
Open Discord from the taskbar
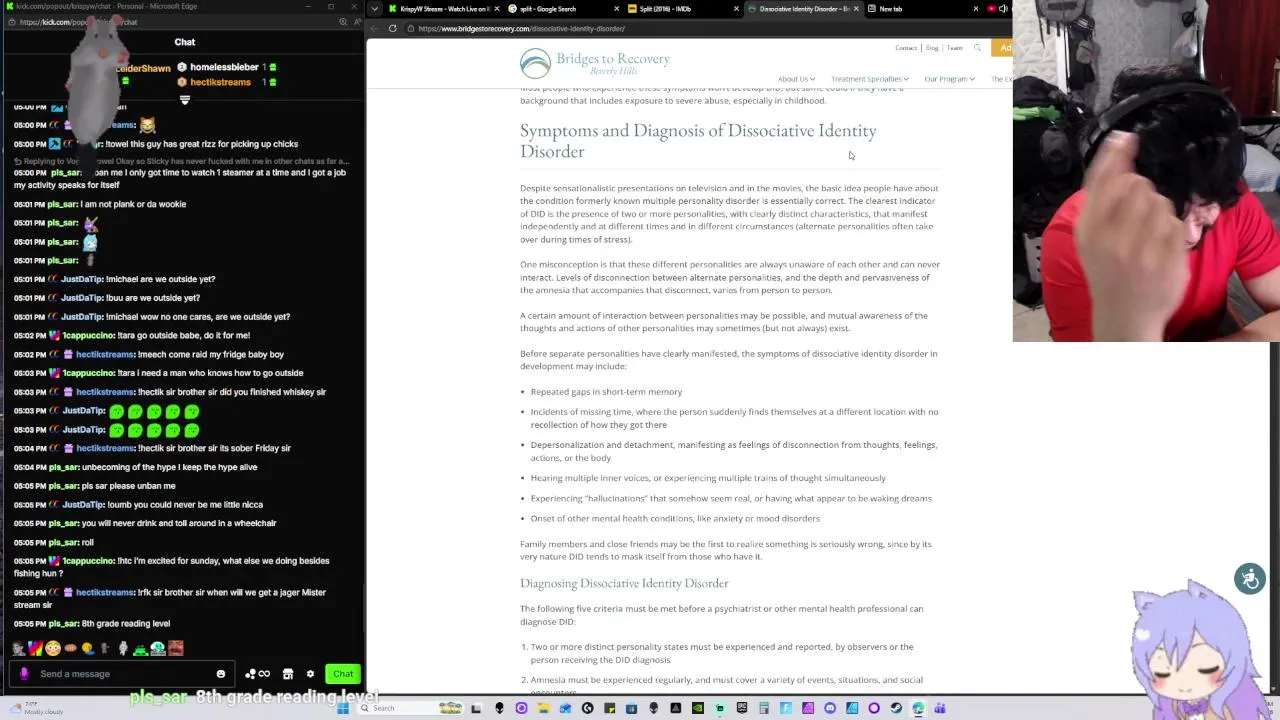pos(830,708)
